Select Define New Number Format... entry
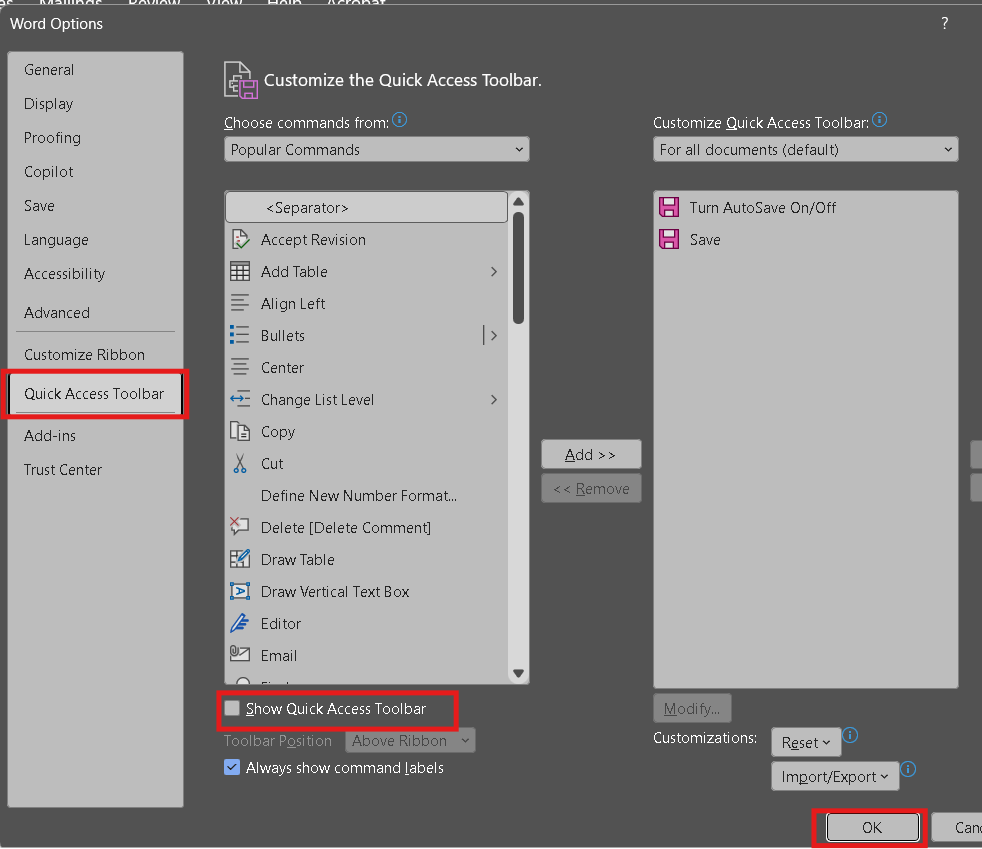982x849 pixels. [x=366, y=495]
